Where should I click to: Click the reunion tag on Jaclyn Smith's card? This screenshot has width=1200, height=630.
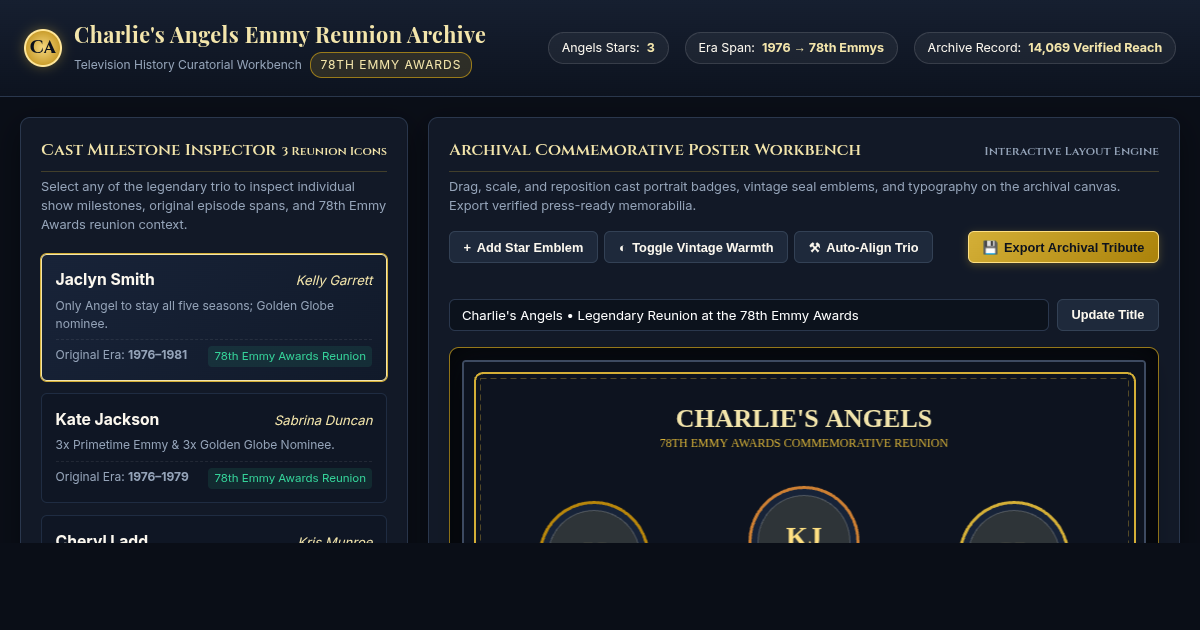[x=290, y=356]
